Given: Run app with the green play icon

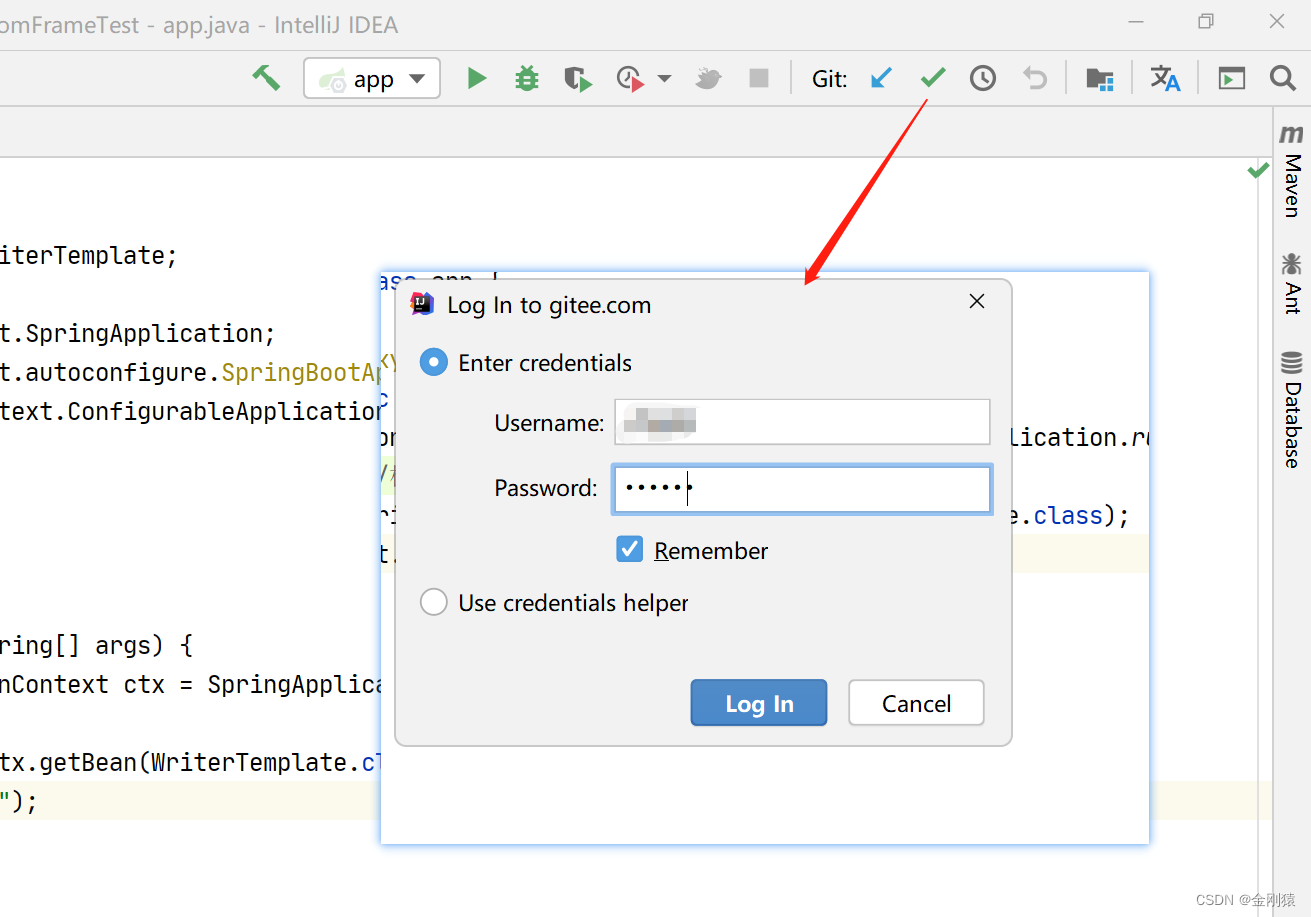Looking at the screenshot, I should pos(477,78).
